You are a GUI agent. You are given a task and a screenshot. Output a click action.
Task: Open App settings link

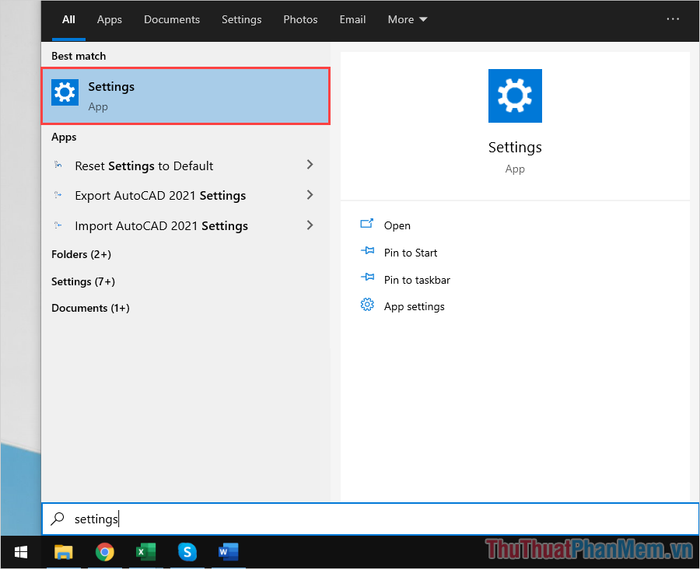pyautogui.click(x=414, y=307)
